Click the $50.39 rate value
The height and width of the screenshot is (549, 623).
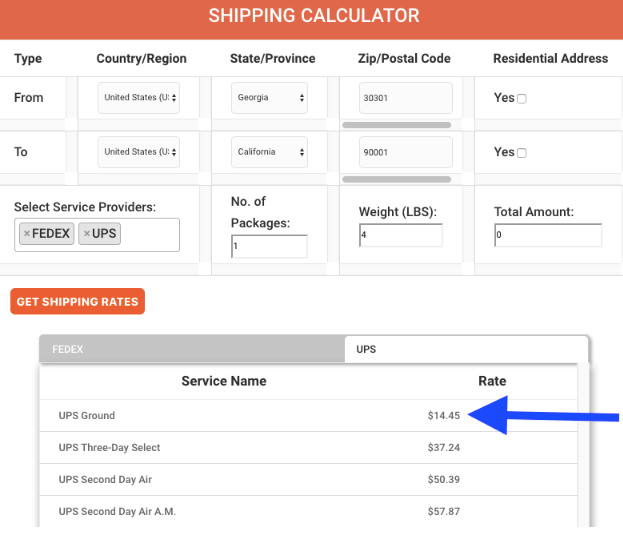tap(444, 479)
